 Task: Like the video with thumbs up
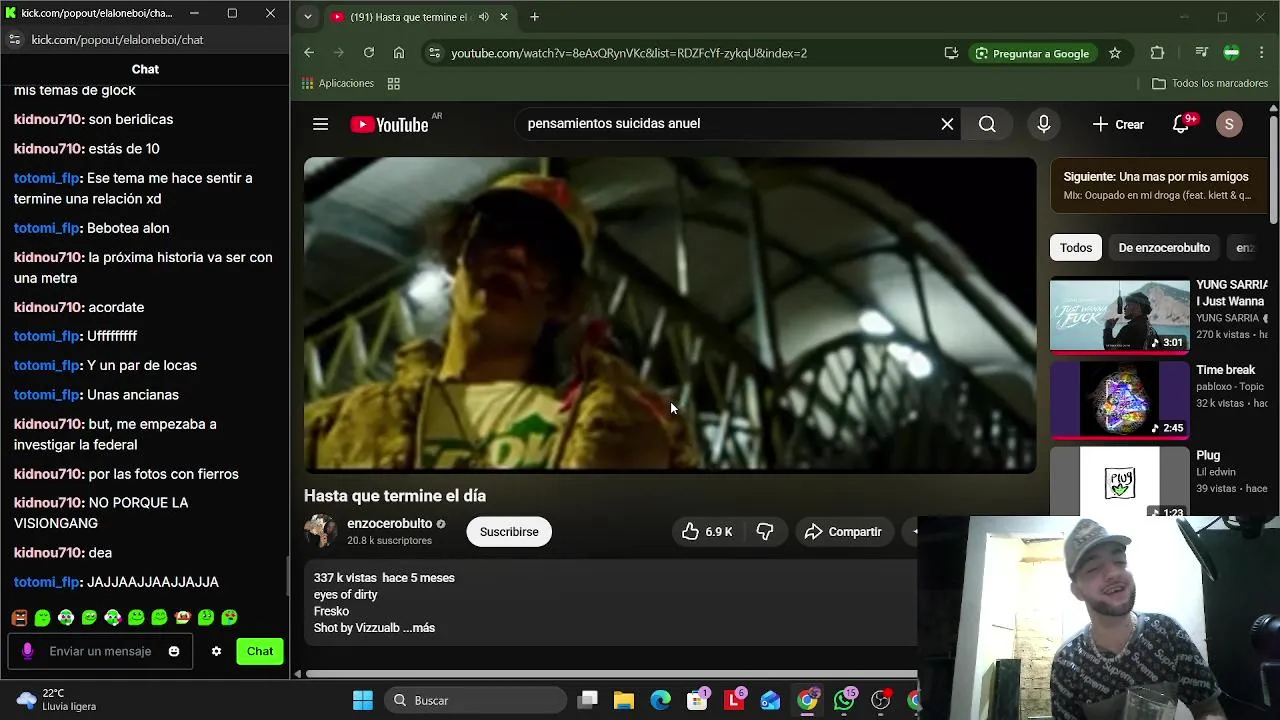[x=707, y=532]
